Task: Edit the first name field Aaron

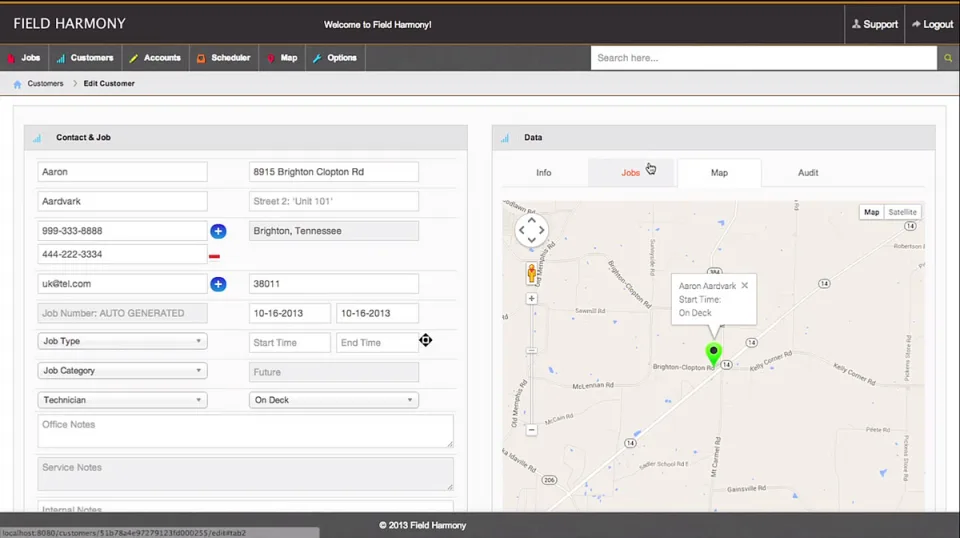Action: click(x=122, y=172)
